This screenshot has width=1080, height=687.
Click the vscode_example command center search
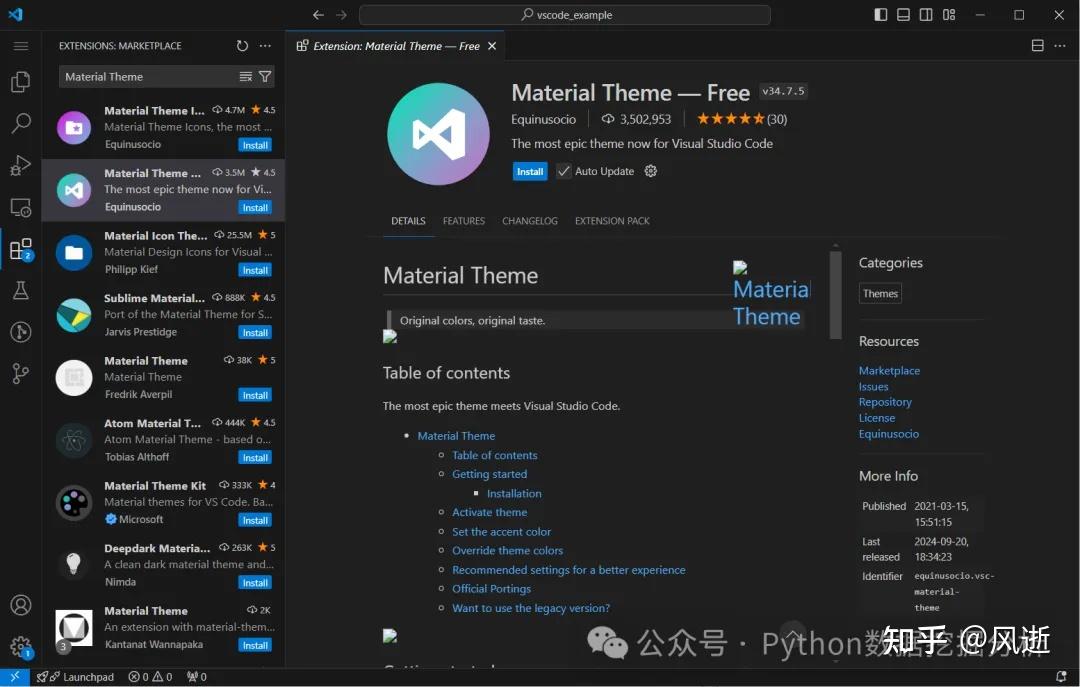click(565, 14)
